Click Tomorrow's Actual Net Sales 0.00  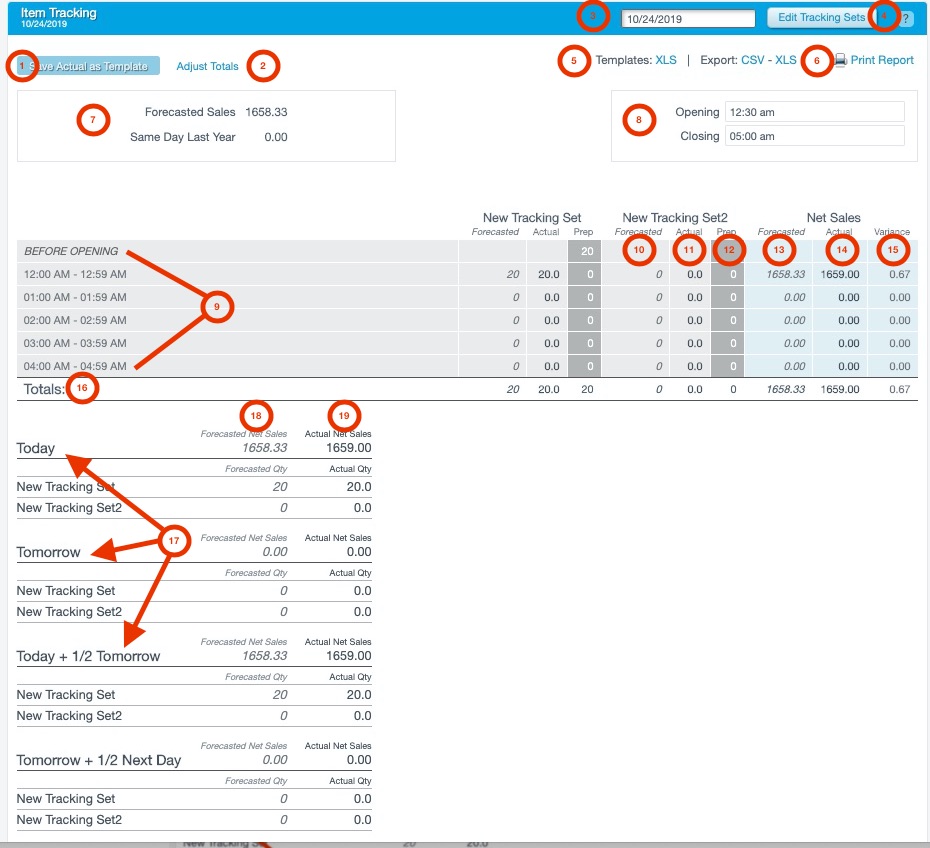[359, 551]
